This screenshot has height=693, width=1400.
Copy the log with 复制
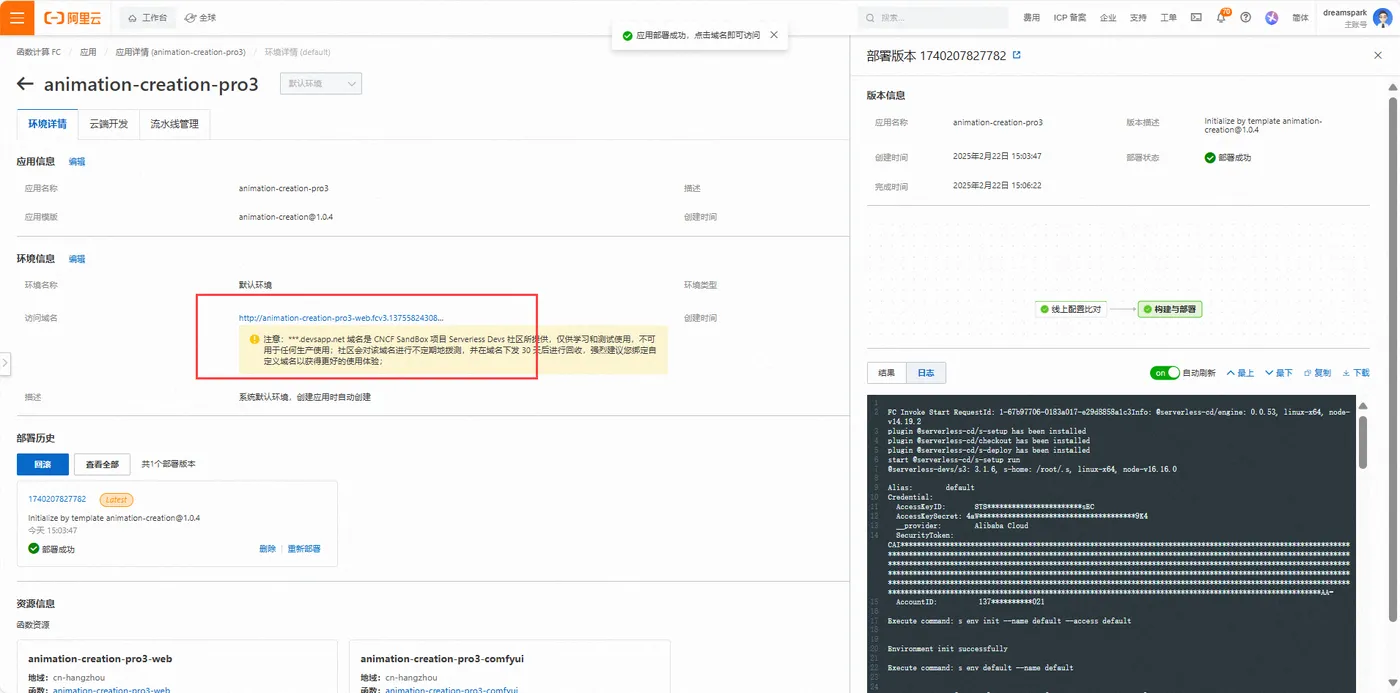(x=1317, y=373)
